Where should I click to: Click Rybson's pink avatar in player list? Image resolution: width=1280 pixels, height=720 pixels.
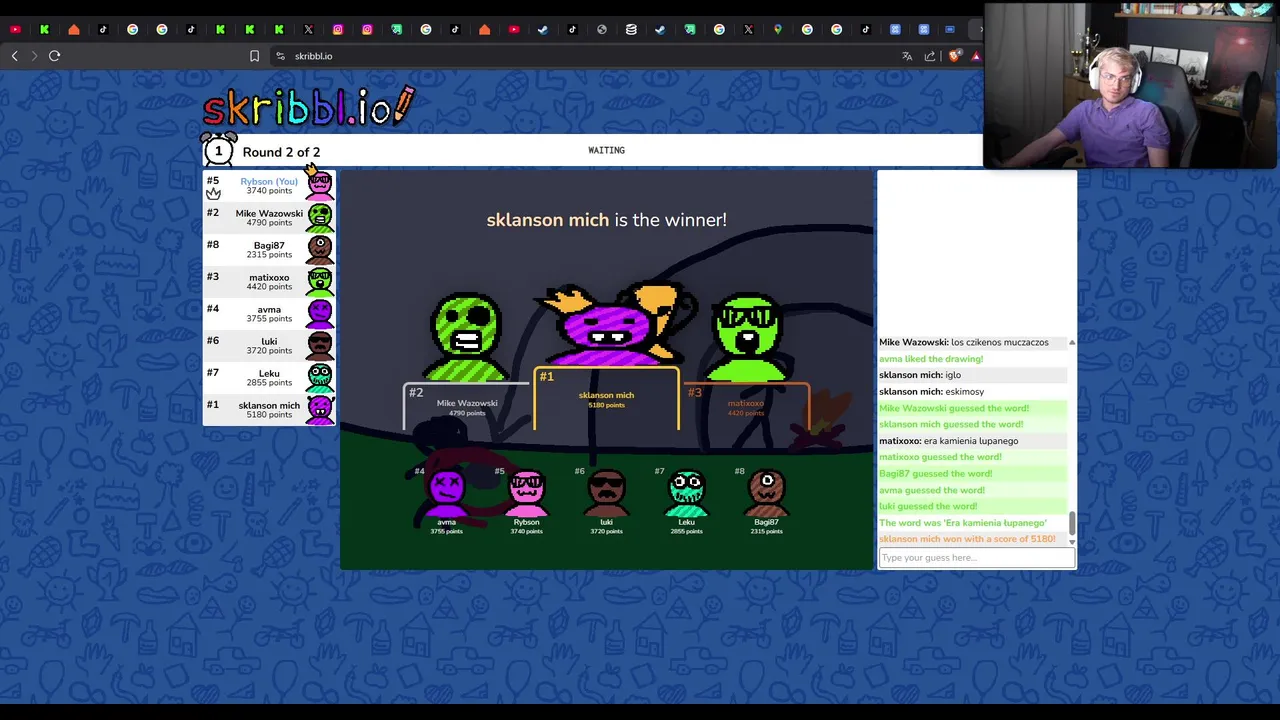click(x=320, y=184)
